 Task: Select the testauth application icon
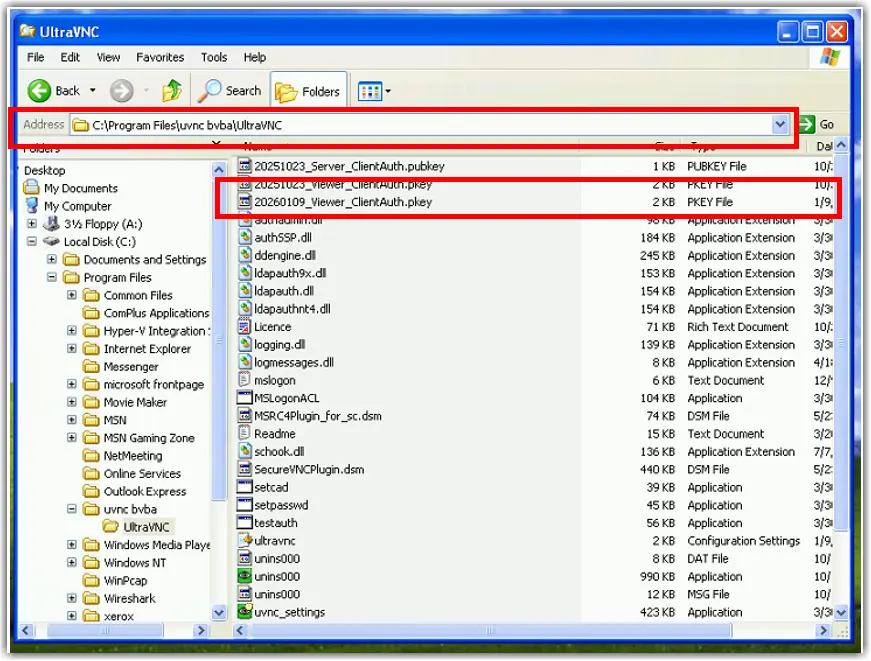coord(244,523)
